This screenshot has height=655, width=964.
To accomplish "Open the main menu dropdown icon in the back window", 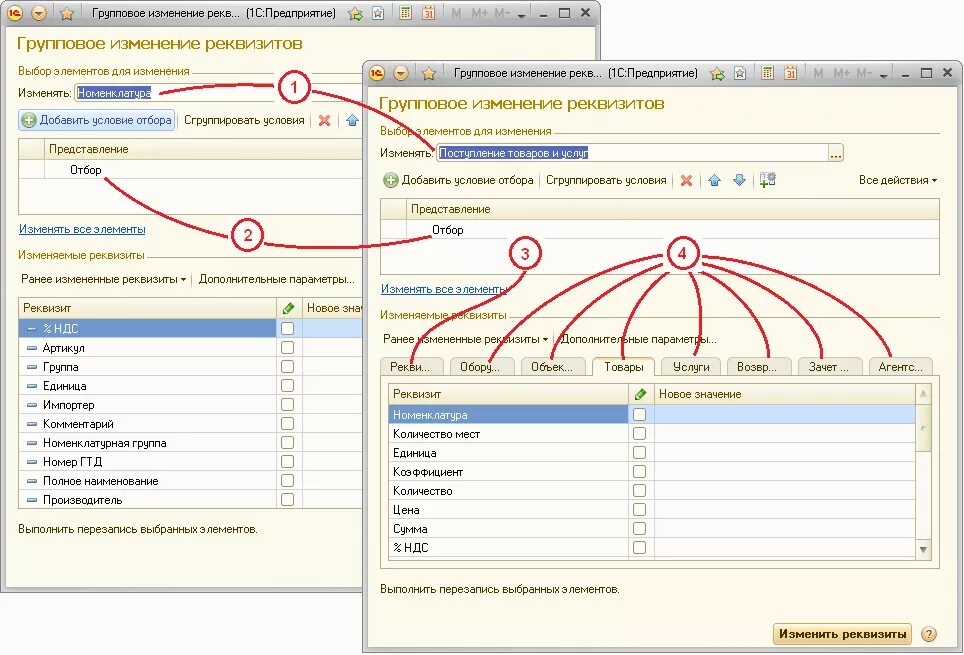I will tap(39, 13).
